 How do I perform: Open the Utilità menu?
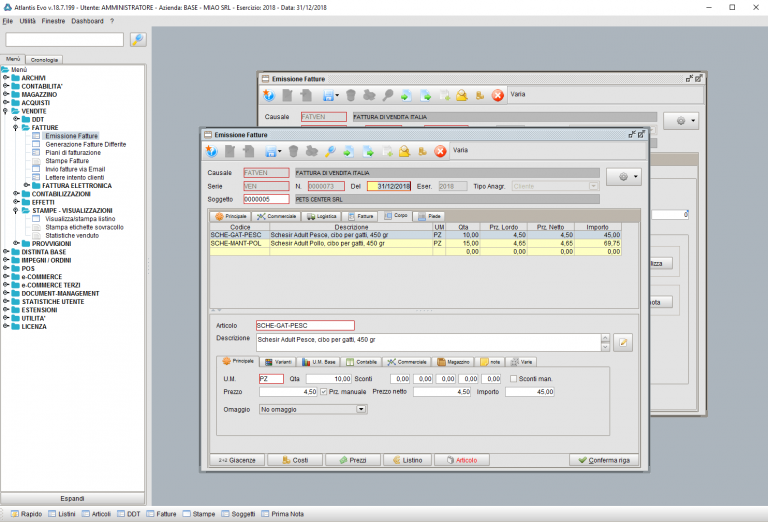(x=27, y=21)
